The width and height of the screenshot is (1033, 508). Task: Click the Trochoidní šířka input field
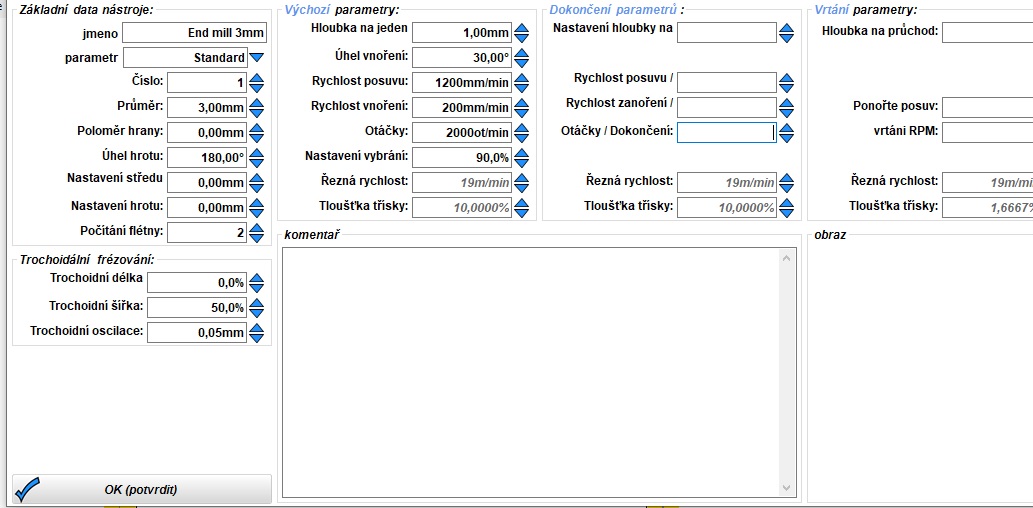click(196, 308)
